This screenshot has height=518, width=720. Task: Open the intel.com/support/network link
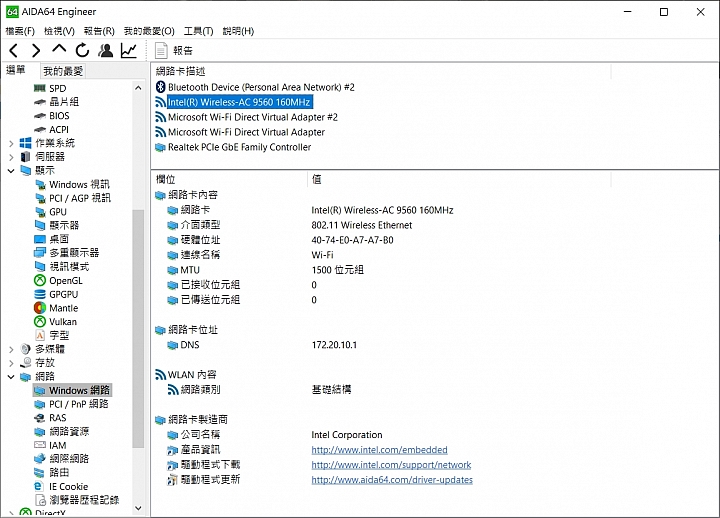(x=391, y=465)
